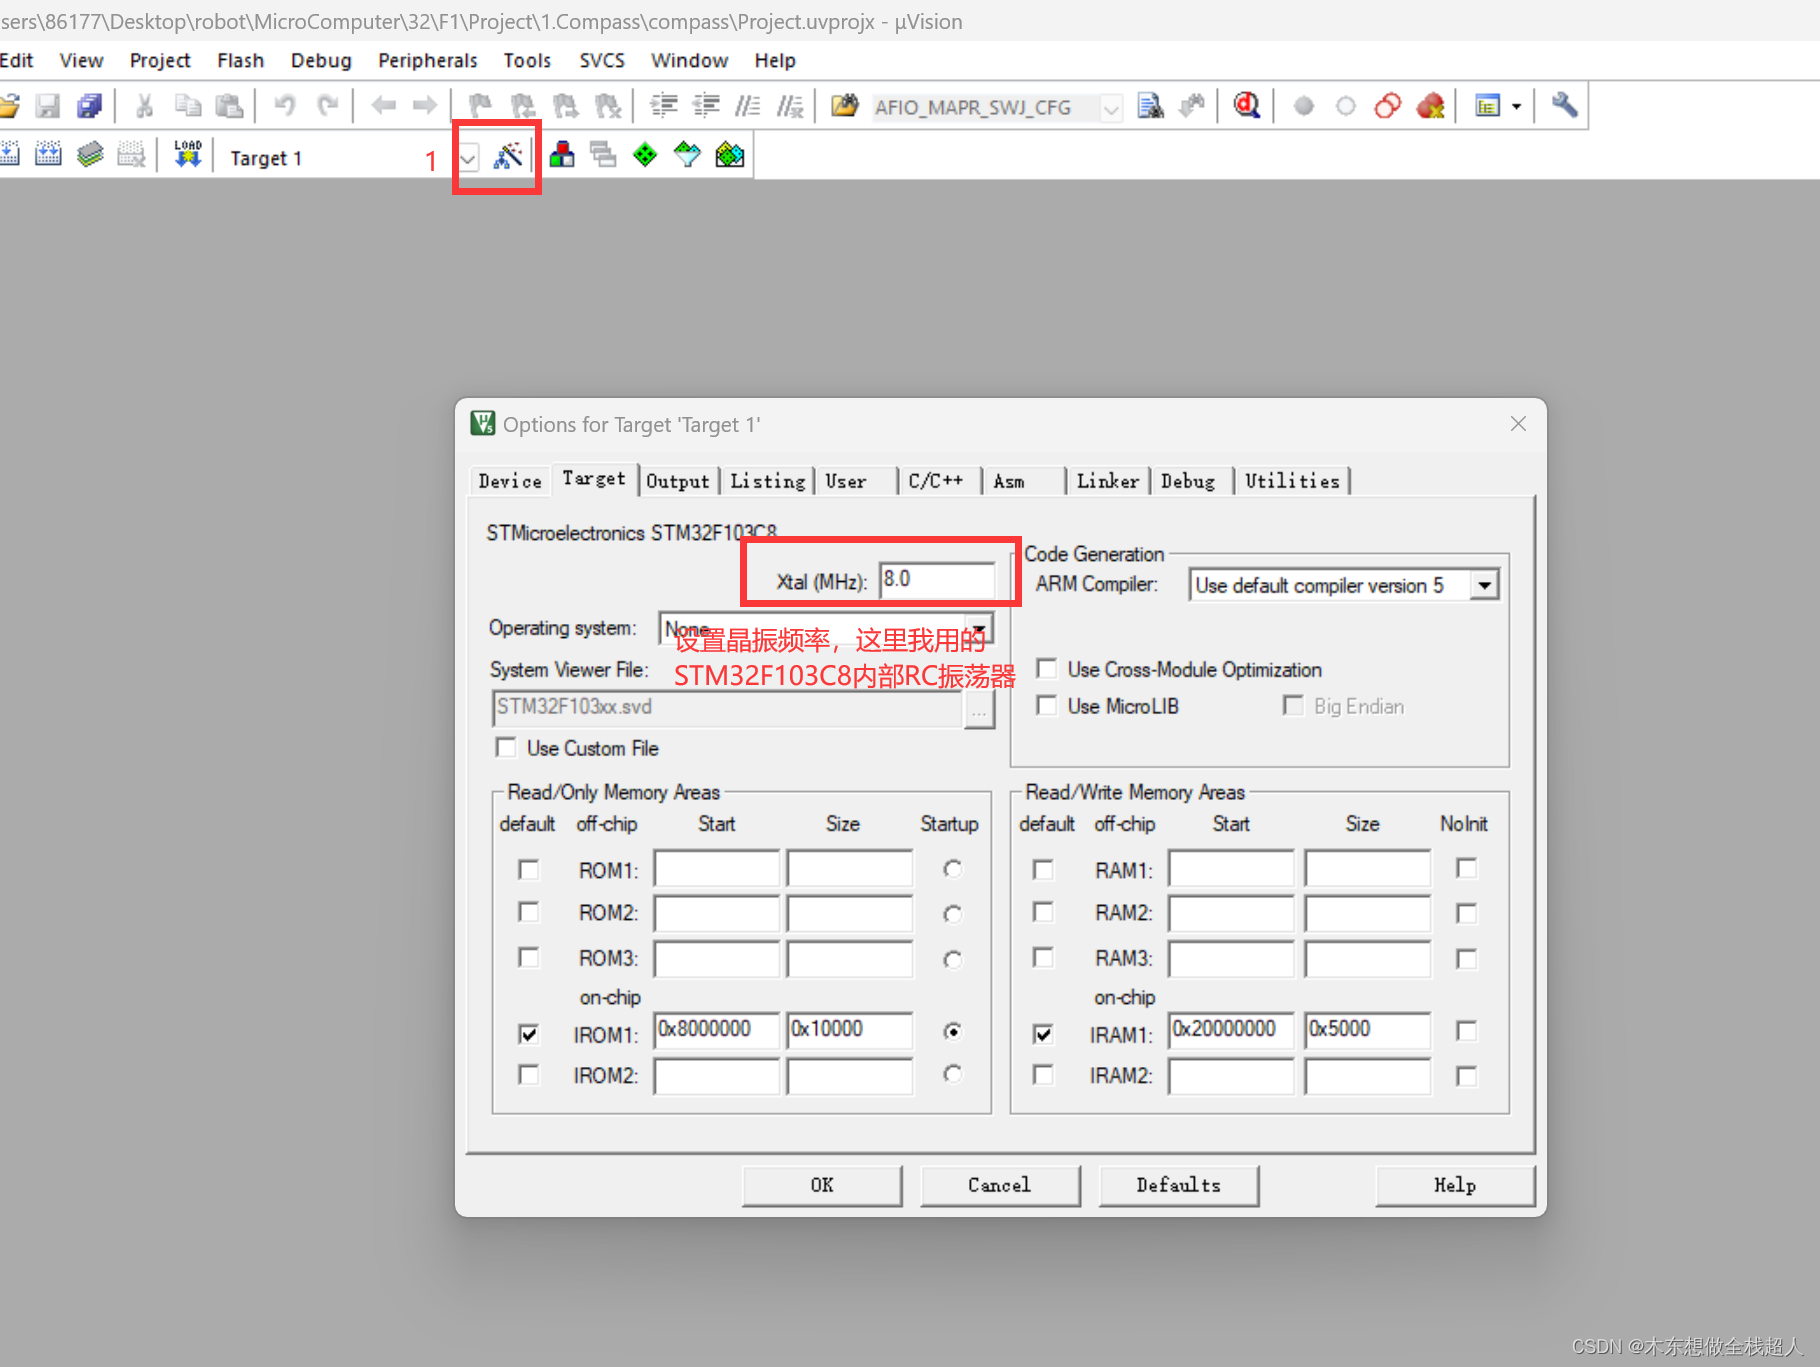Click the Redo arrow icon
This screenshot has width=1820, height=1367.
(x=327, y=106)
